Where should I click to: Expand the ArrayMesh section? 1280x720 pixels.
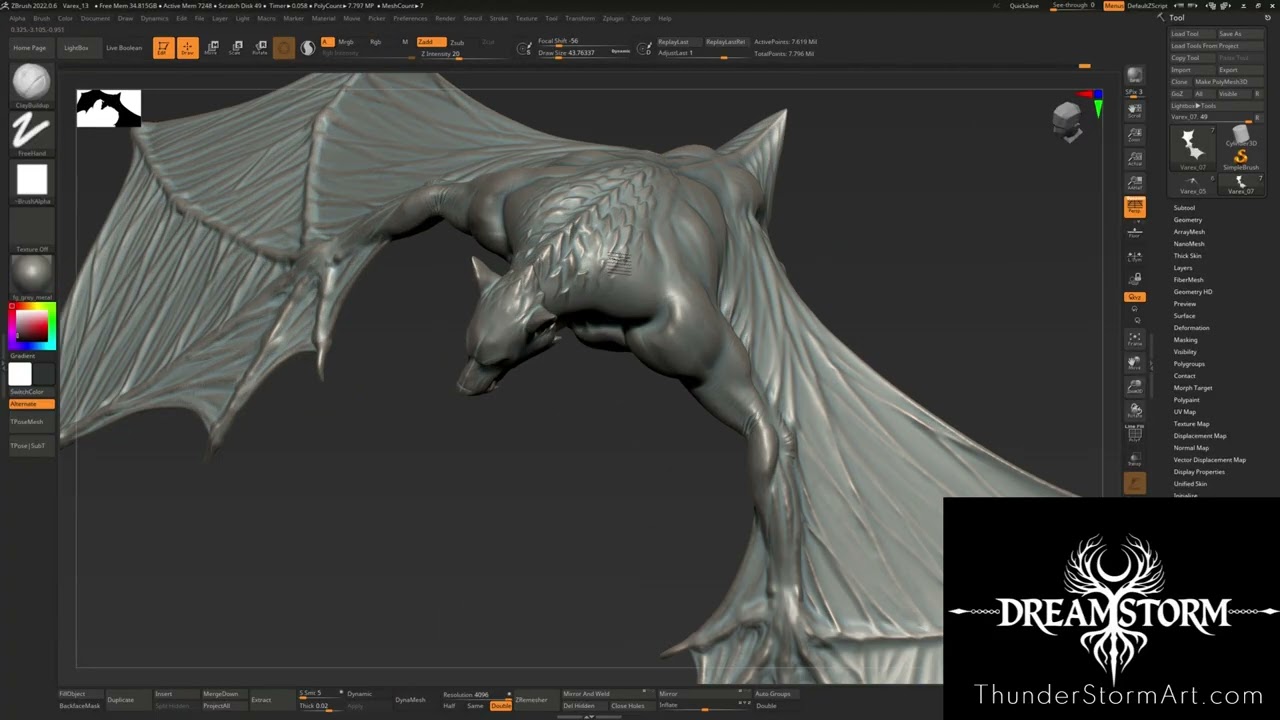1189,232
